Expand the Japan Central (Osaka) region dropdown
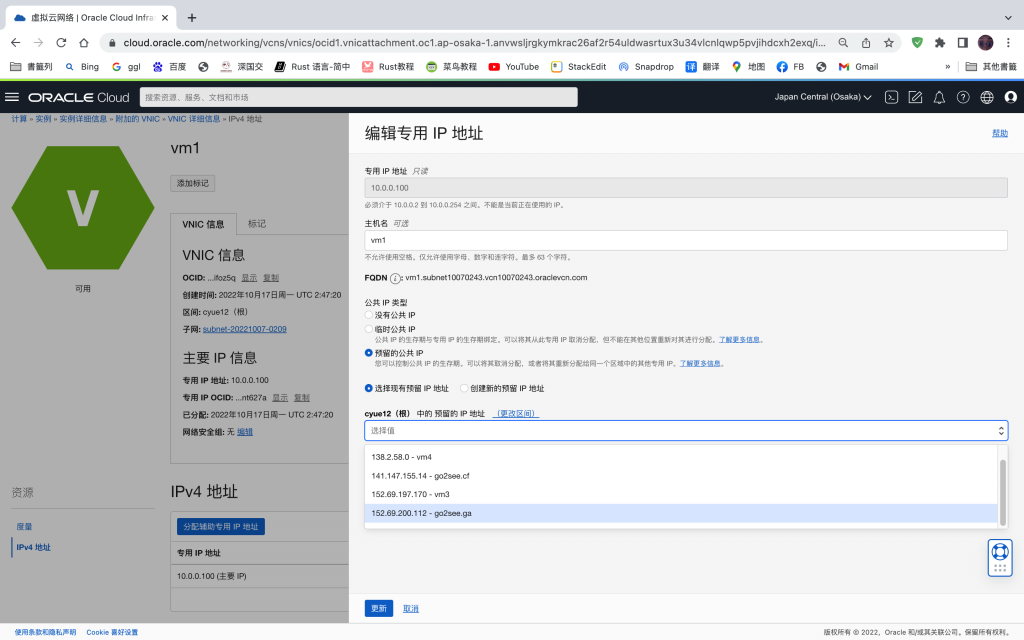The height and width of the screenshot is (640, 1024). pyautogui.click(x=823, y=97)
